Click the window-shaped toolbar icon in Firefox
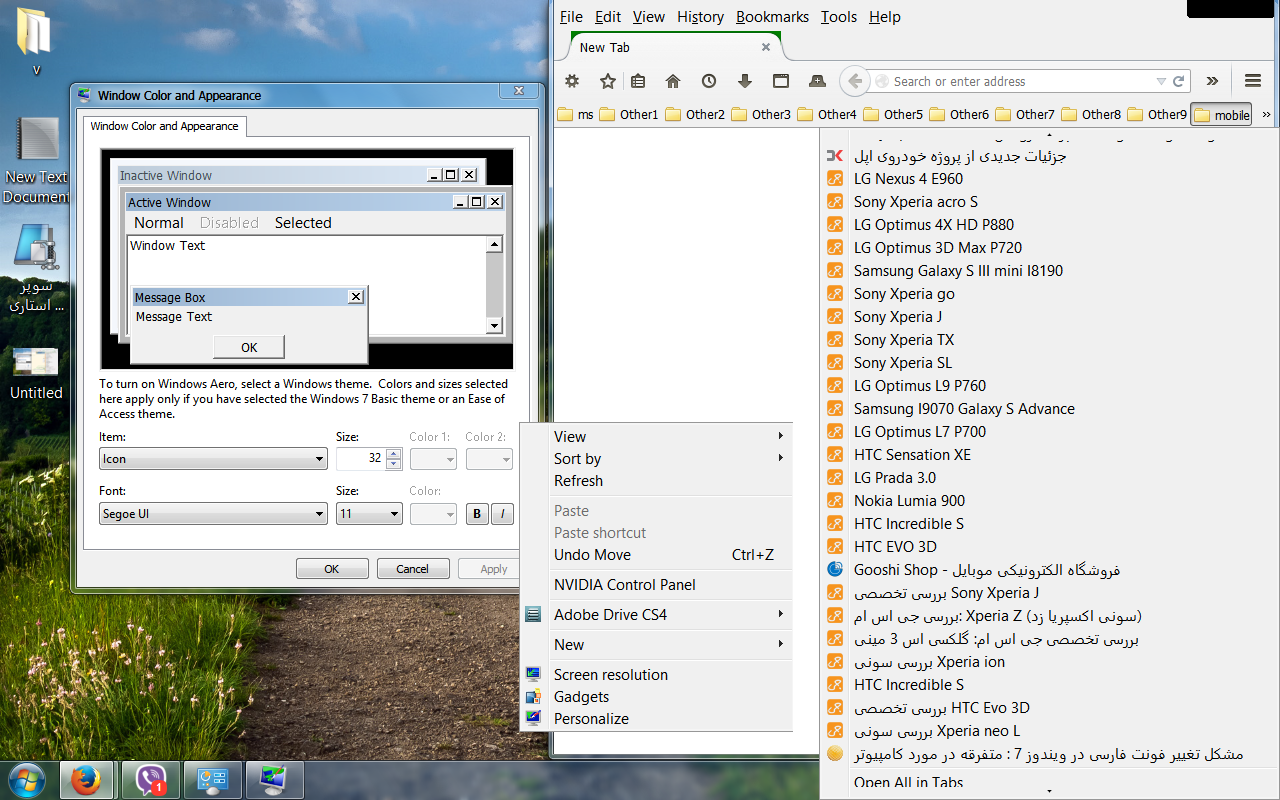This screenshot has height=800, width=1280. [x=781, y=81]
